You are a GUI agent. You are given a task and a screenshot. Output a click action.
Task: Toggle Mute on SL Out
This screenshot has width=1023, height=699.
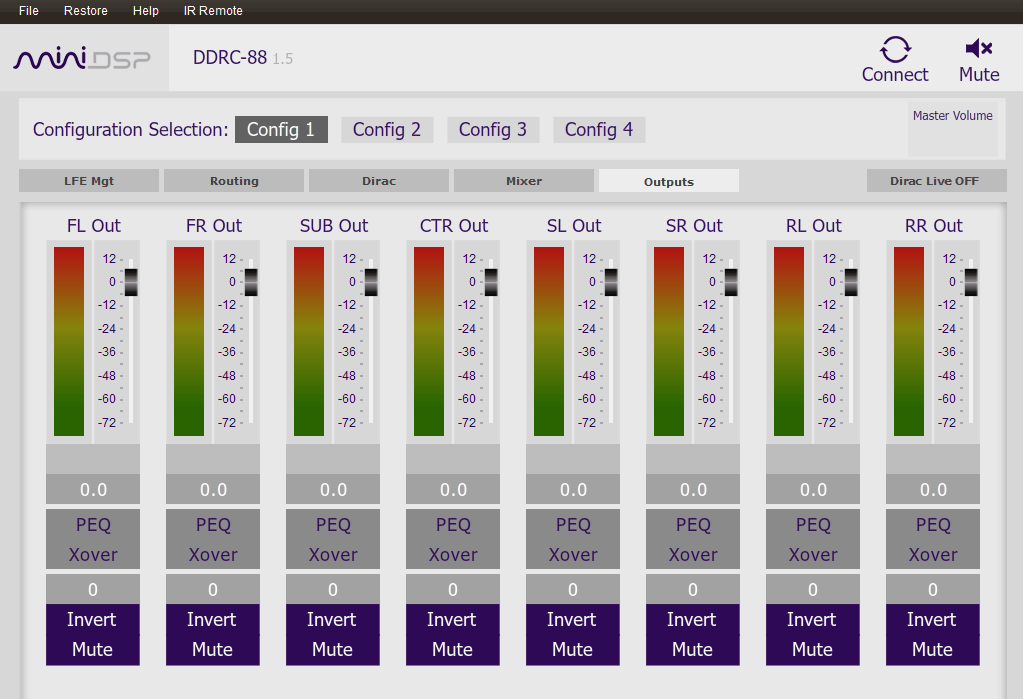coord(573,650)
